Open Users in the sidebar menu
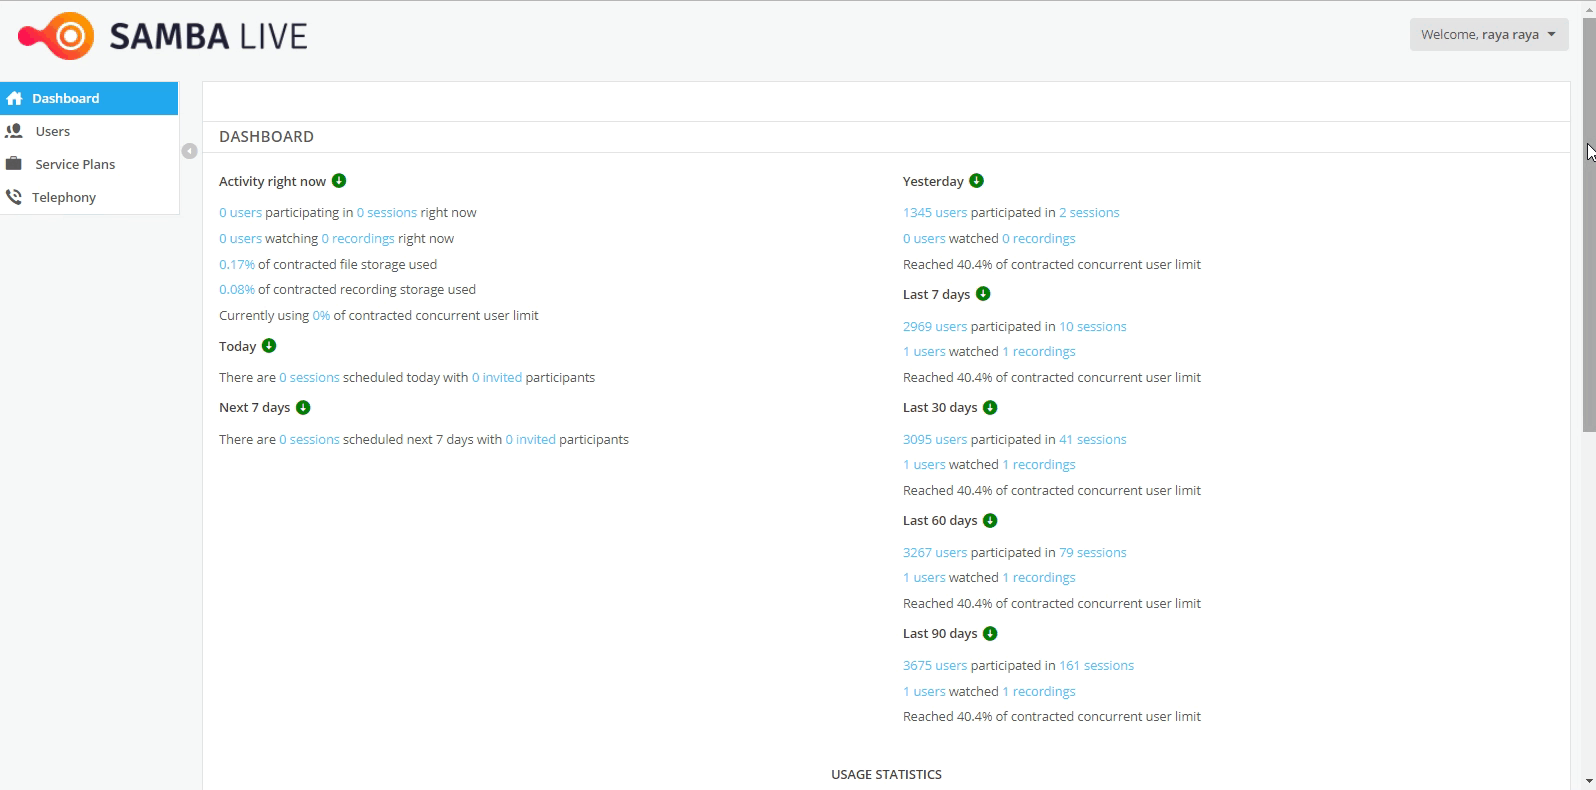Image resolution: width=1596 pixels, height=790 pixels. pyautogui.click(x=89, y=131)
